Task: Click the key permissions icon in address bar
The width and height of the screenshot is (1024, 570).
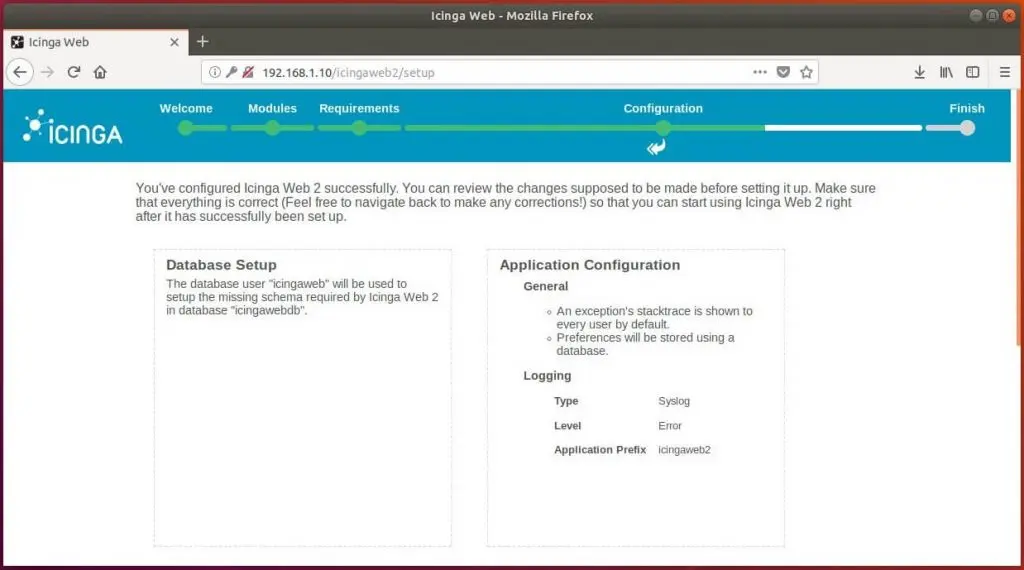Action: (231, 72)
